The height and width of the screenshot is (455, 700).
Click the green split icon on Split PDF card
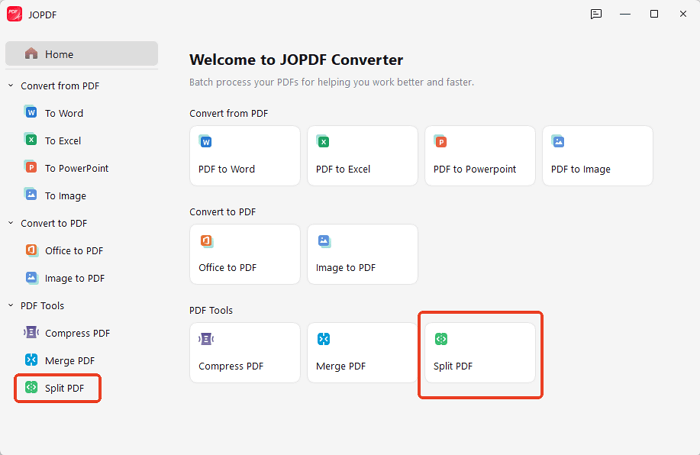coord(441,339)
